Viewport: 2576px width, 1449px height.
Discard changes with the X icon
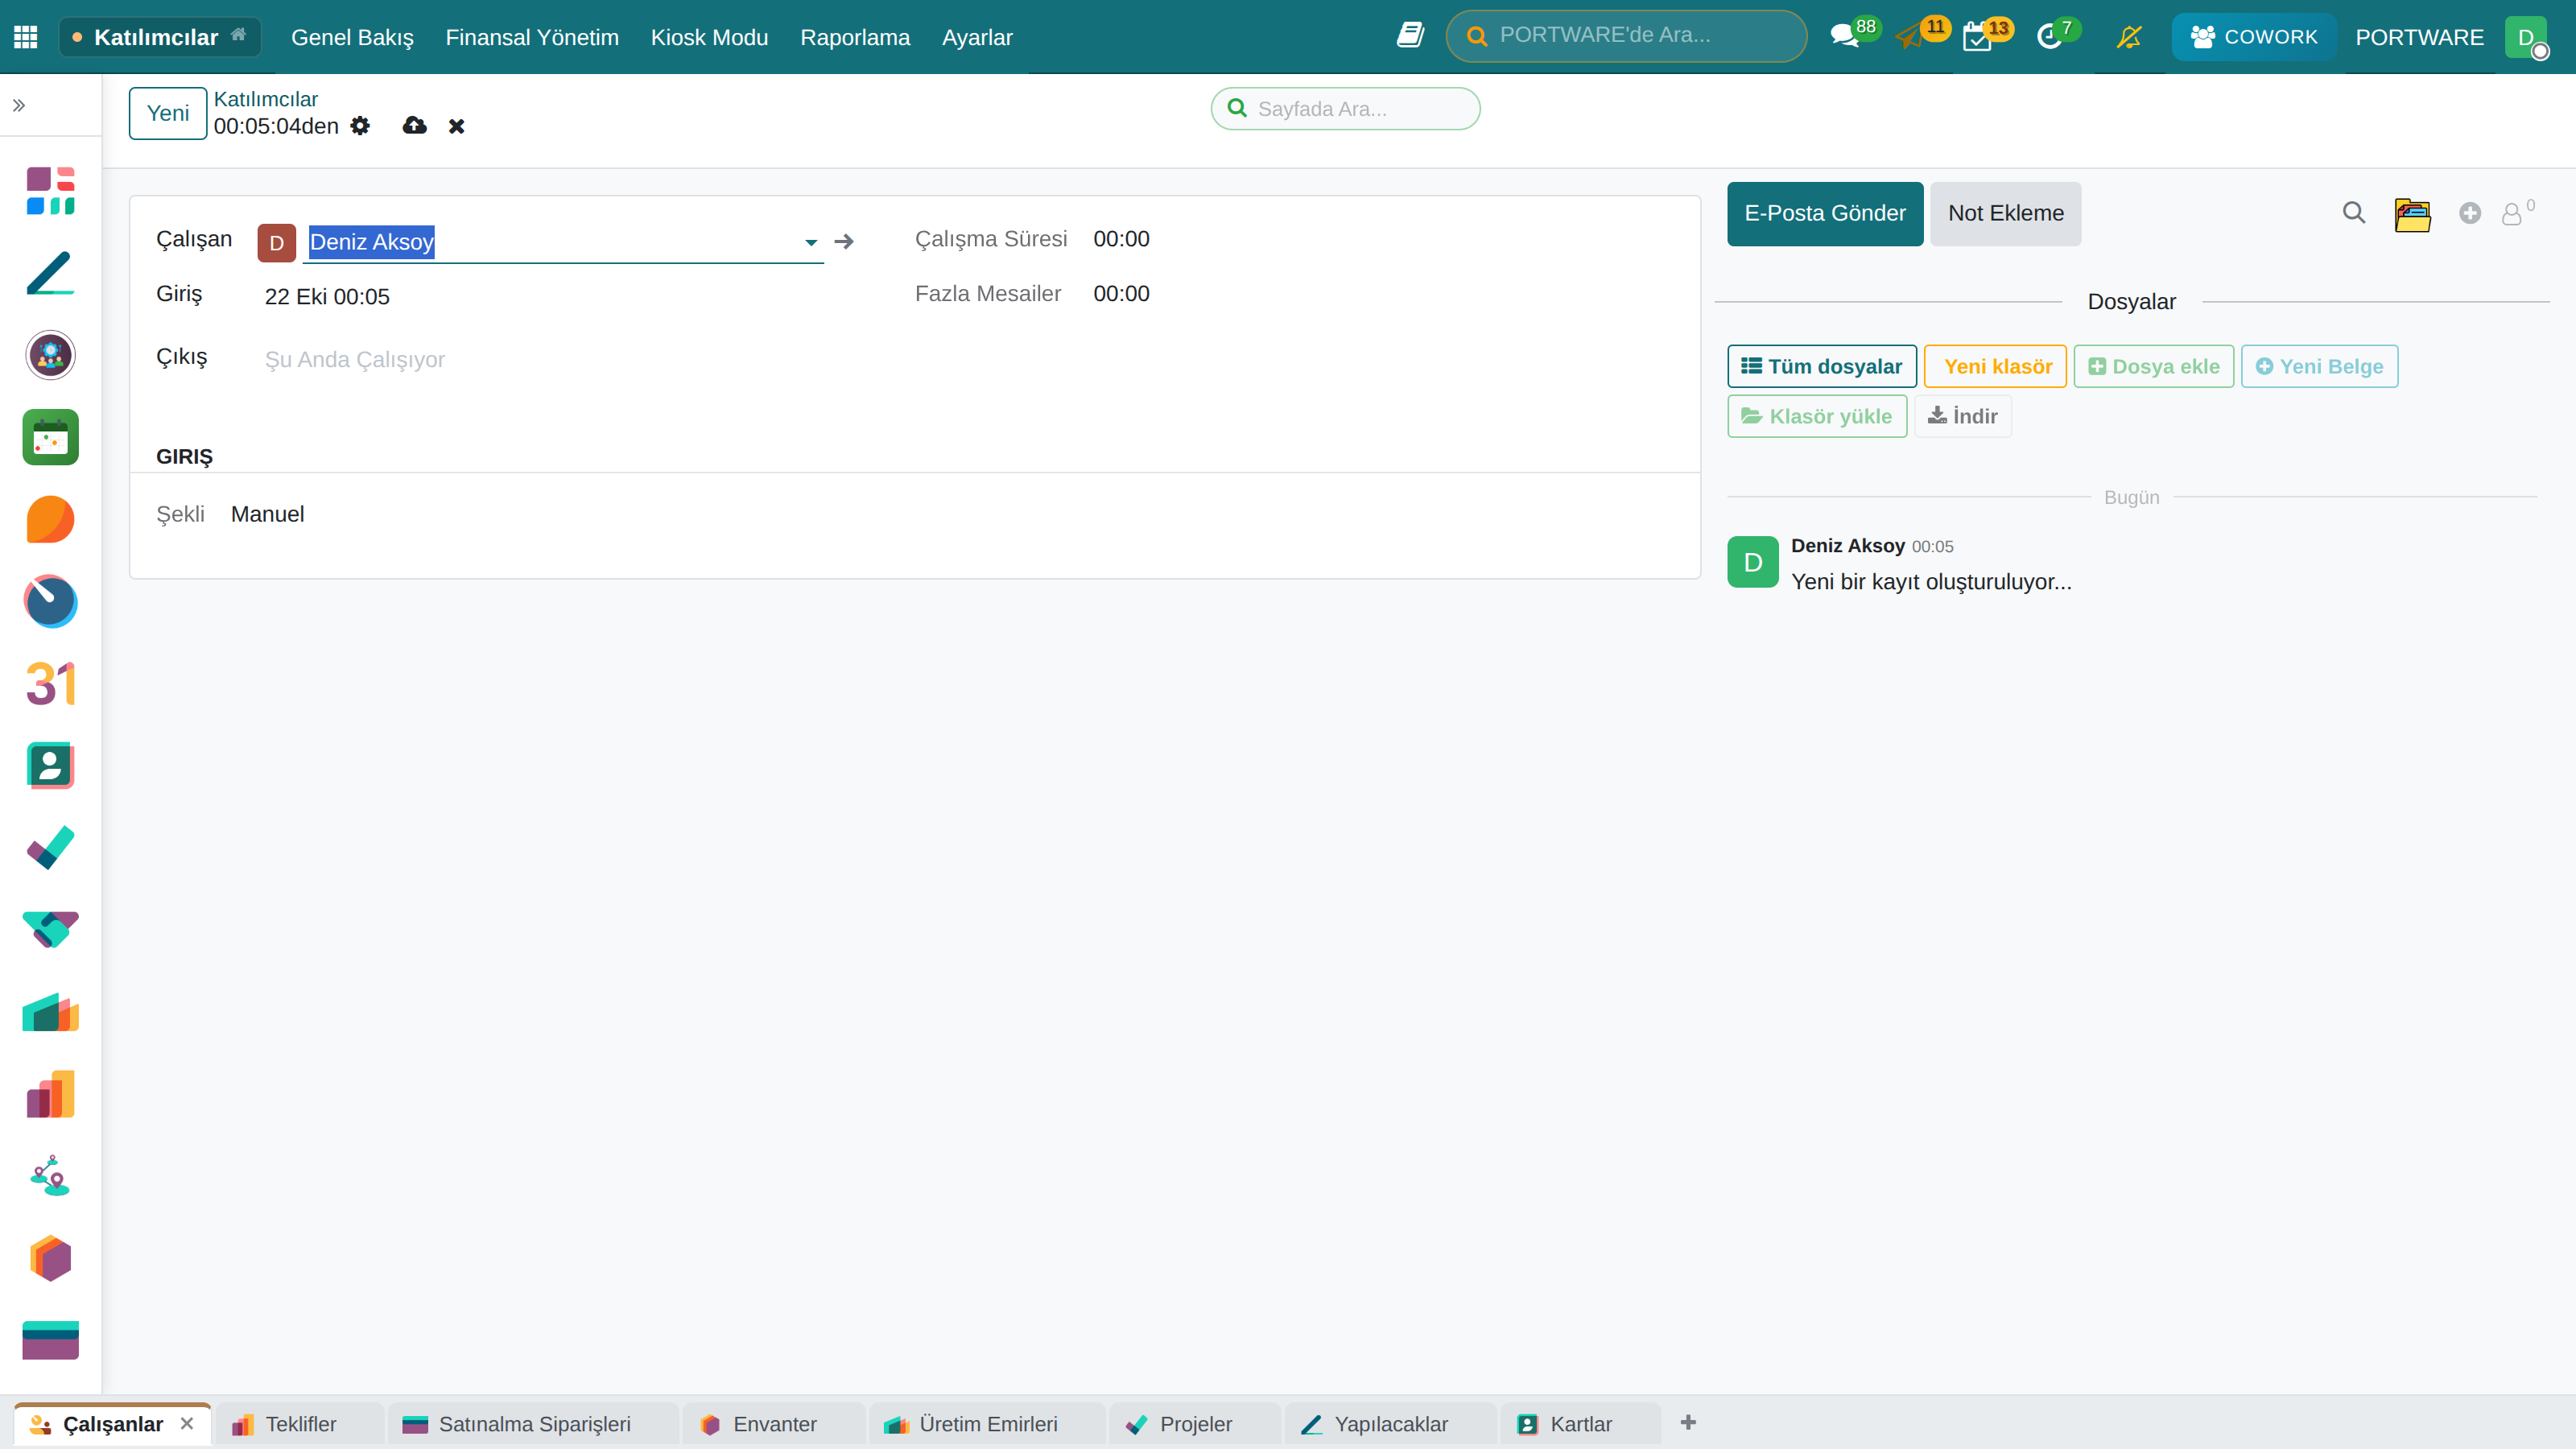(456, 126)
